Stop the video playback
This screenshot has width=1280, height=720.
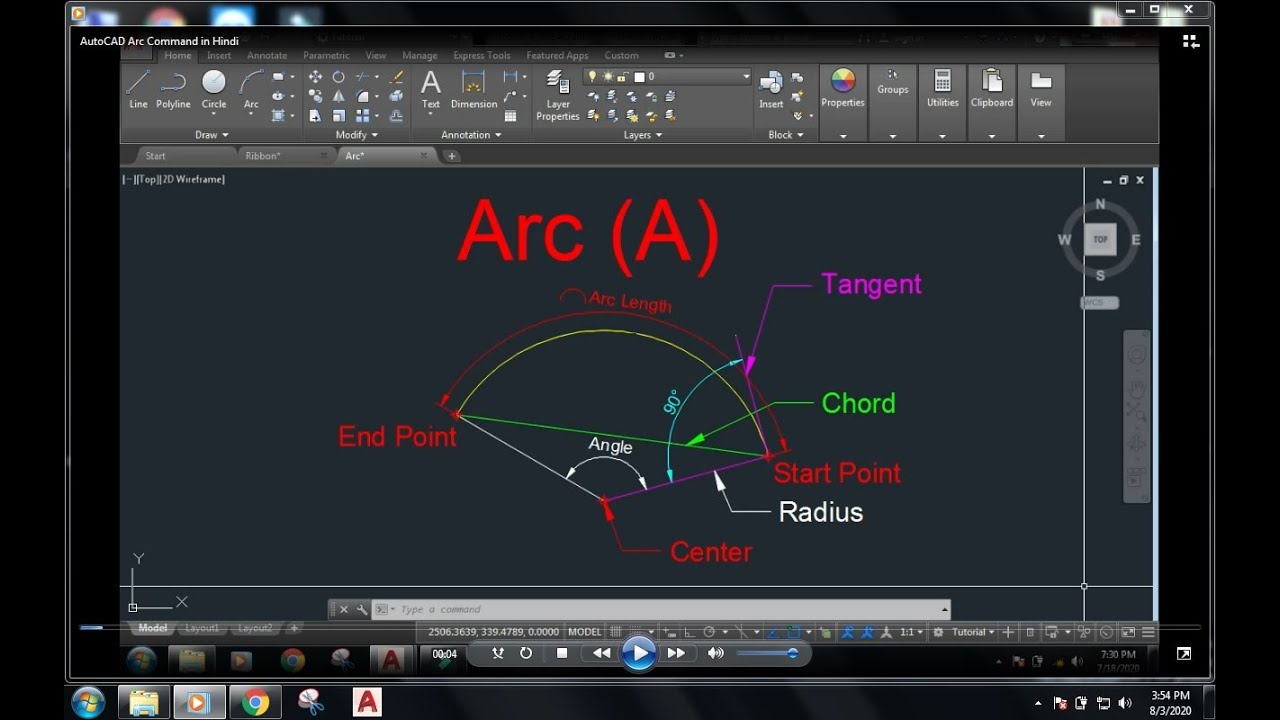coord(562,653)
